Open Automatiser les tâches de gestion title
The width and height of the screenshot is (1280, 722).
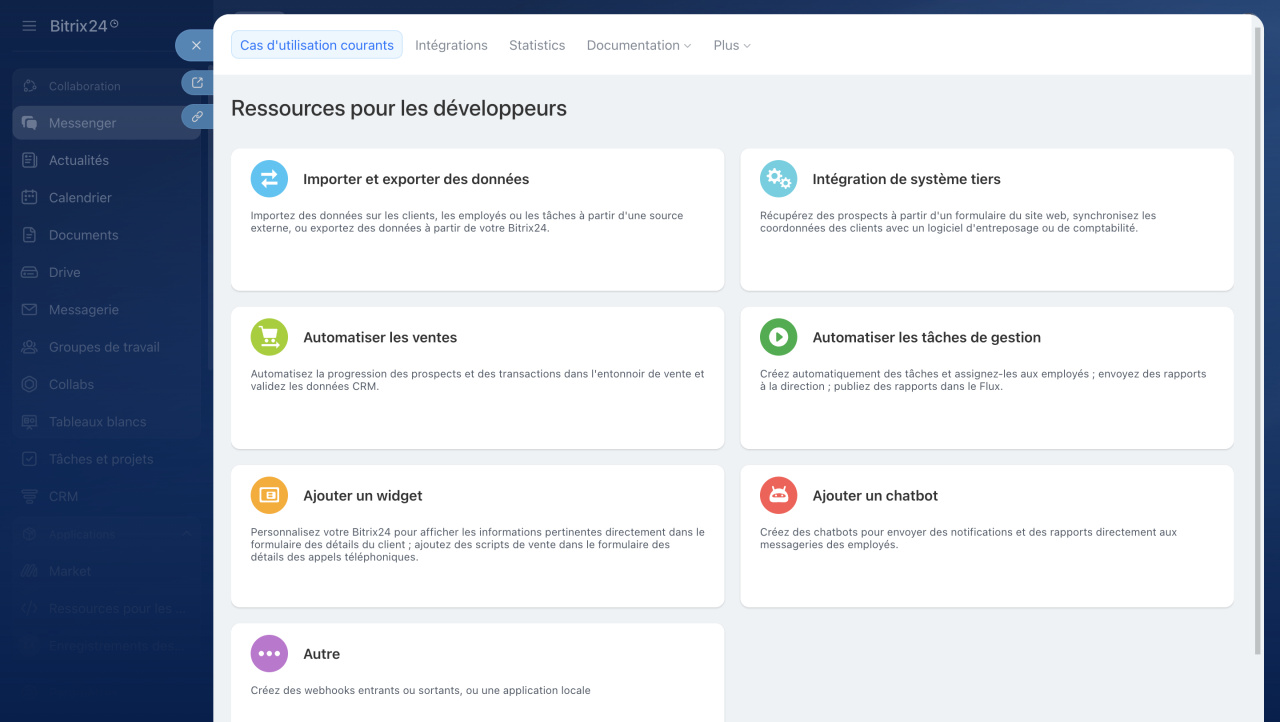coord(926,337)
